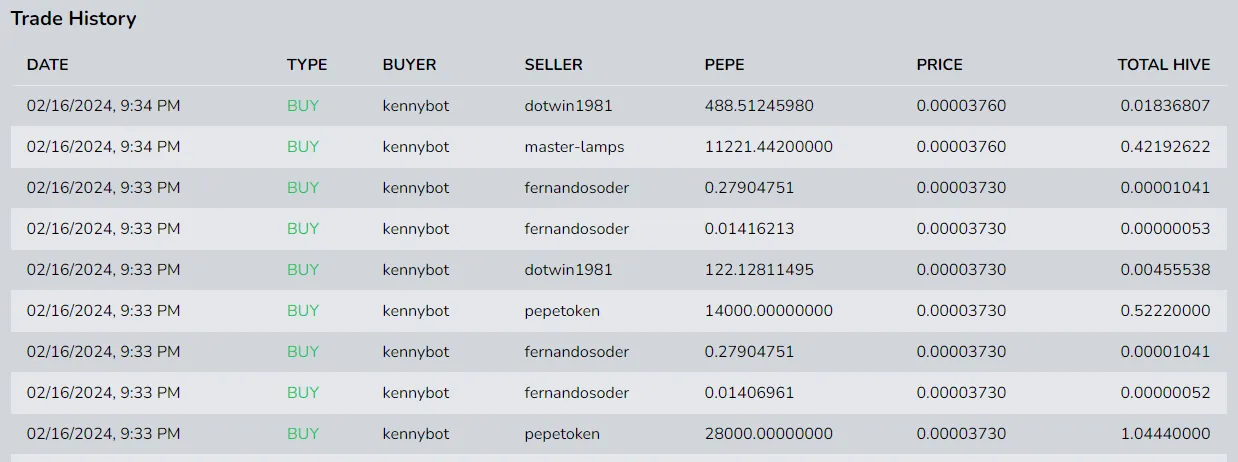Select the 0.01406961 PEPE amount
Screen dimensions: 1238x462
(x=749, y=393)
